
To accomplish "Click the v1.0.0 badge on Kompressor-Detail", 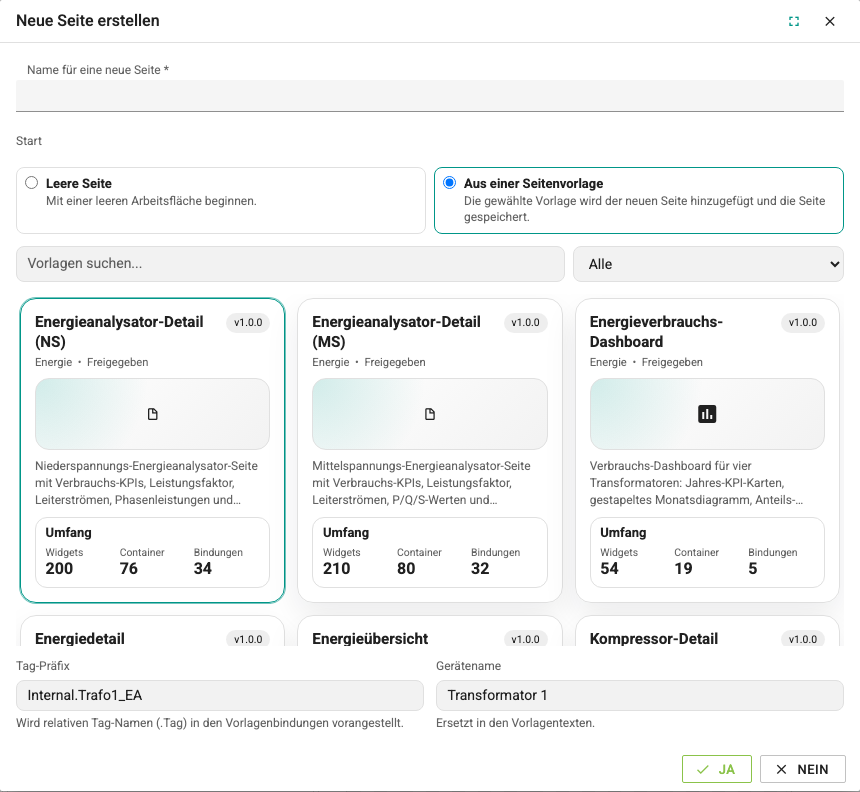I will (803, 639).
